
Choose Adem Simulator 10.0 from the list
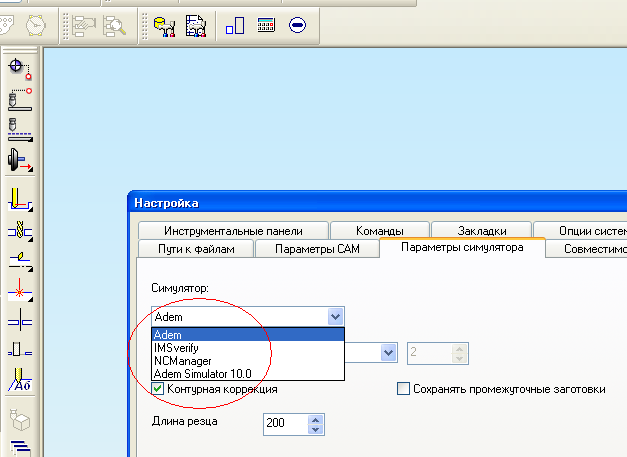pos(202,373)
